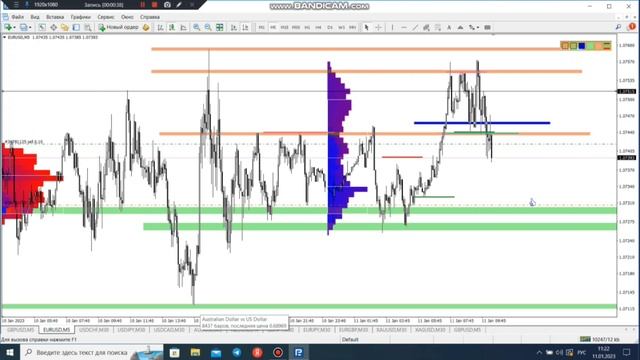The height and width of the screenshot is (360, 640).
Task: Click the Zoom Out magnifier icon
Action: point(208,27)
